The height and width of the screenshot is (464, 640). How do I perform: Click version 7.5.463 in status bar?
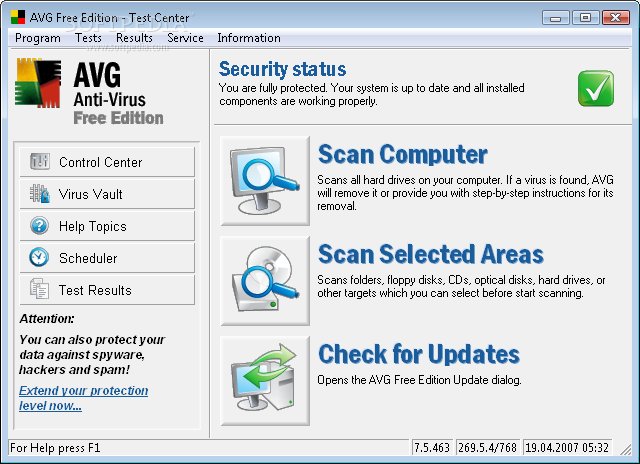point(432,448)
